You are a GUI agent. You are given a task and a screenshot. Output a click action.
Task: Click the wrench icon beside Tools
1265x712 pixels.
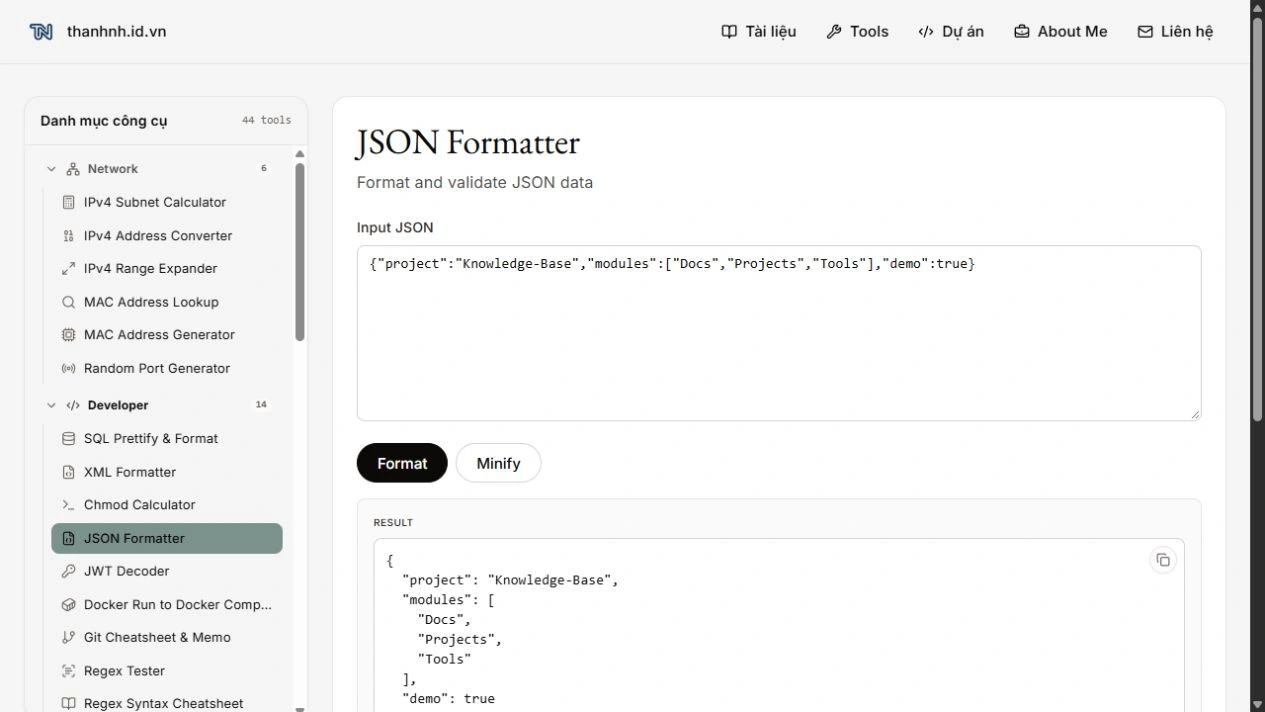click(834, 32)
